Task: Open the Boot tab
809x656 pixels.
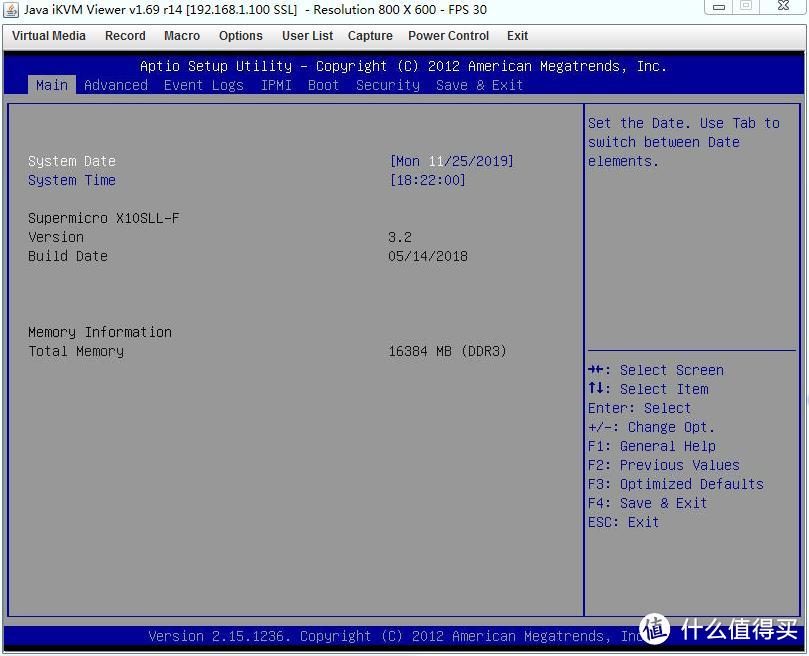Action: click(323, 85)
